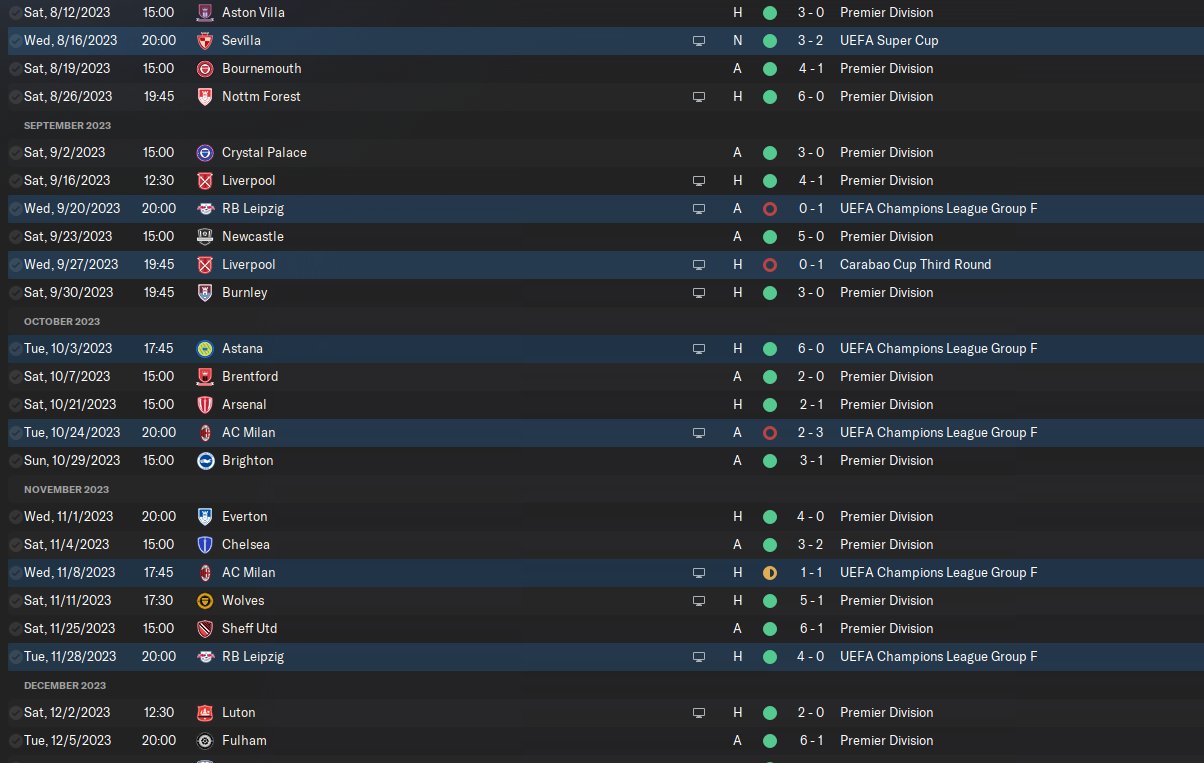Image resolution: width=1204 pixels, height=763 pixels.
Task: View the 6 - 1 result against Fulham
Action: point(812,741)
